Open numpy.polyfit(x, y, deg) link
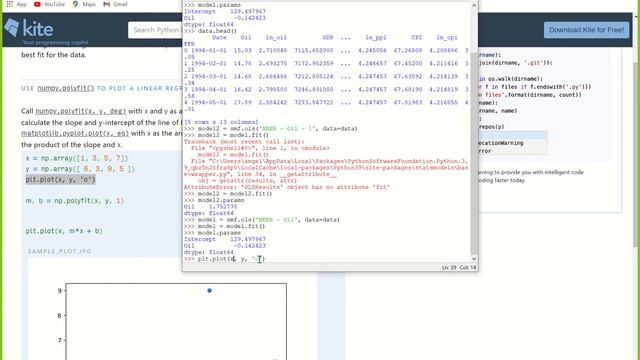Image resolution: width=640 pixels, height=360 pixels. click(80, 111)
